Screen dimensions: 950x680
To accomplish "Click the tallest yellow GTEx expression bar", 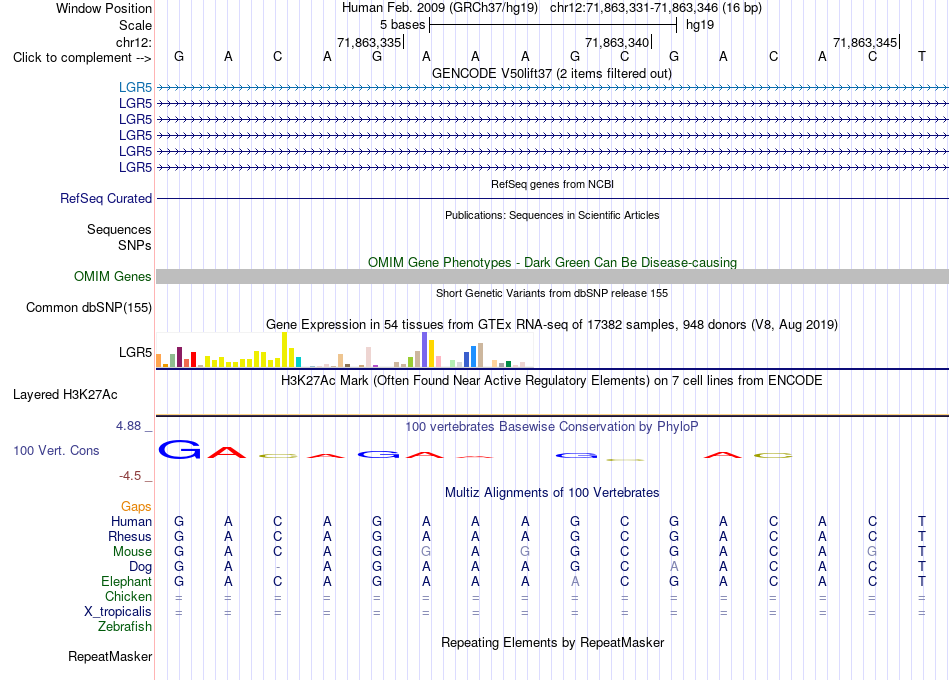I will point(284,350).
